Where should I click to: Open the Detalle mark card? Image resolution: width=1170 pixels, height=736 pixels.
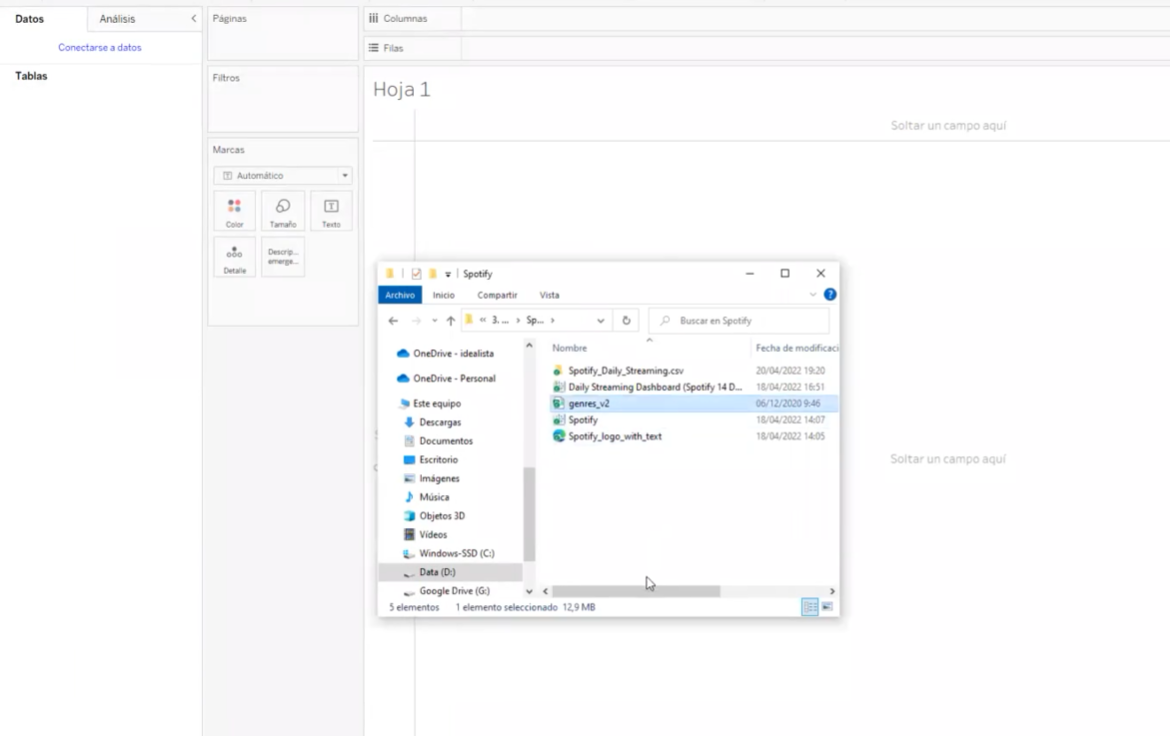click(x=234, y=258)
